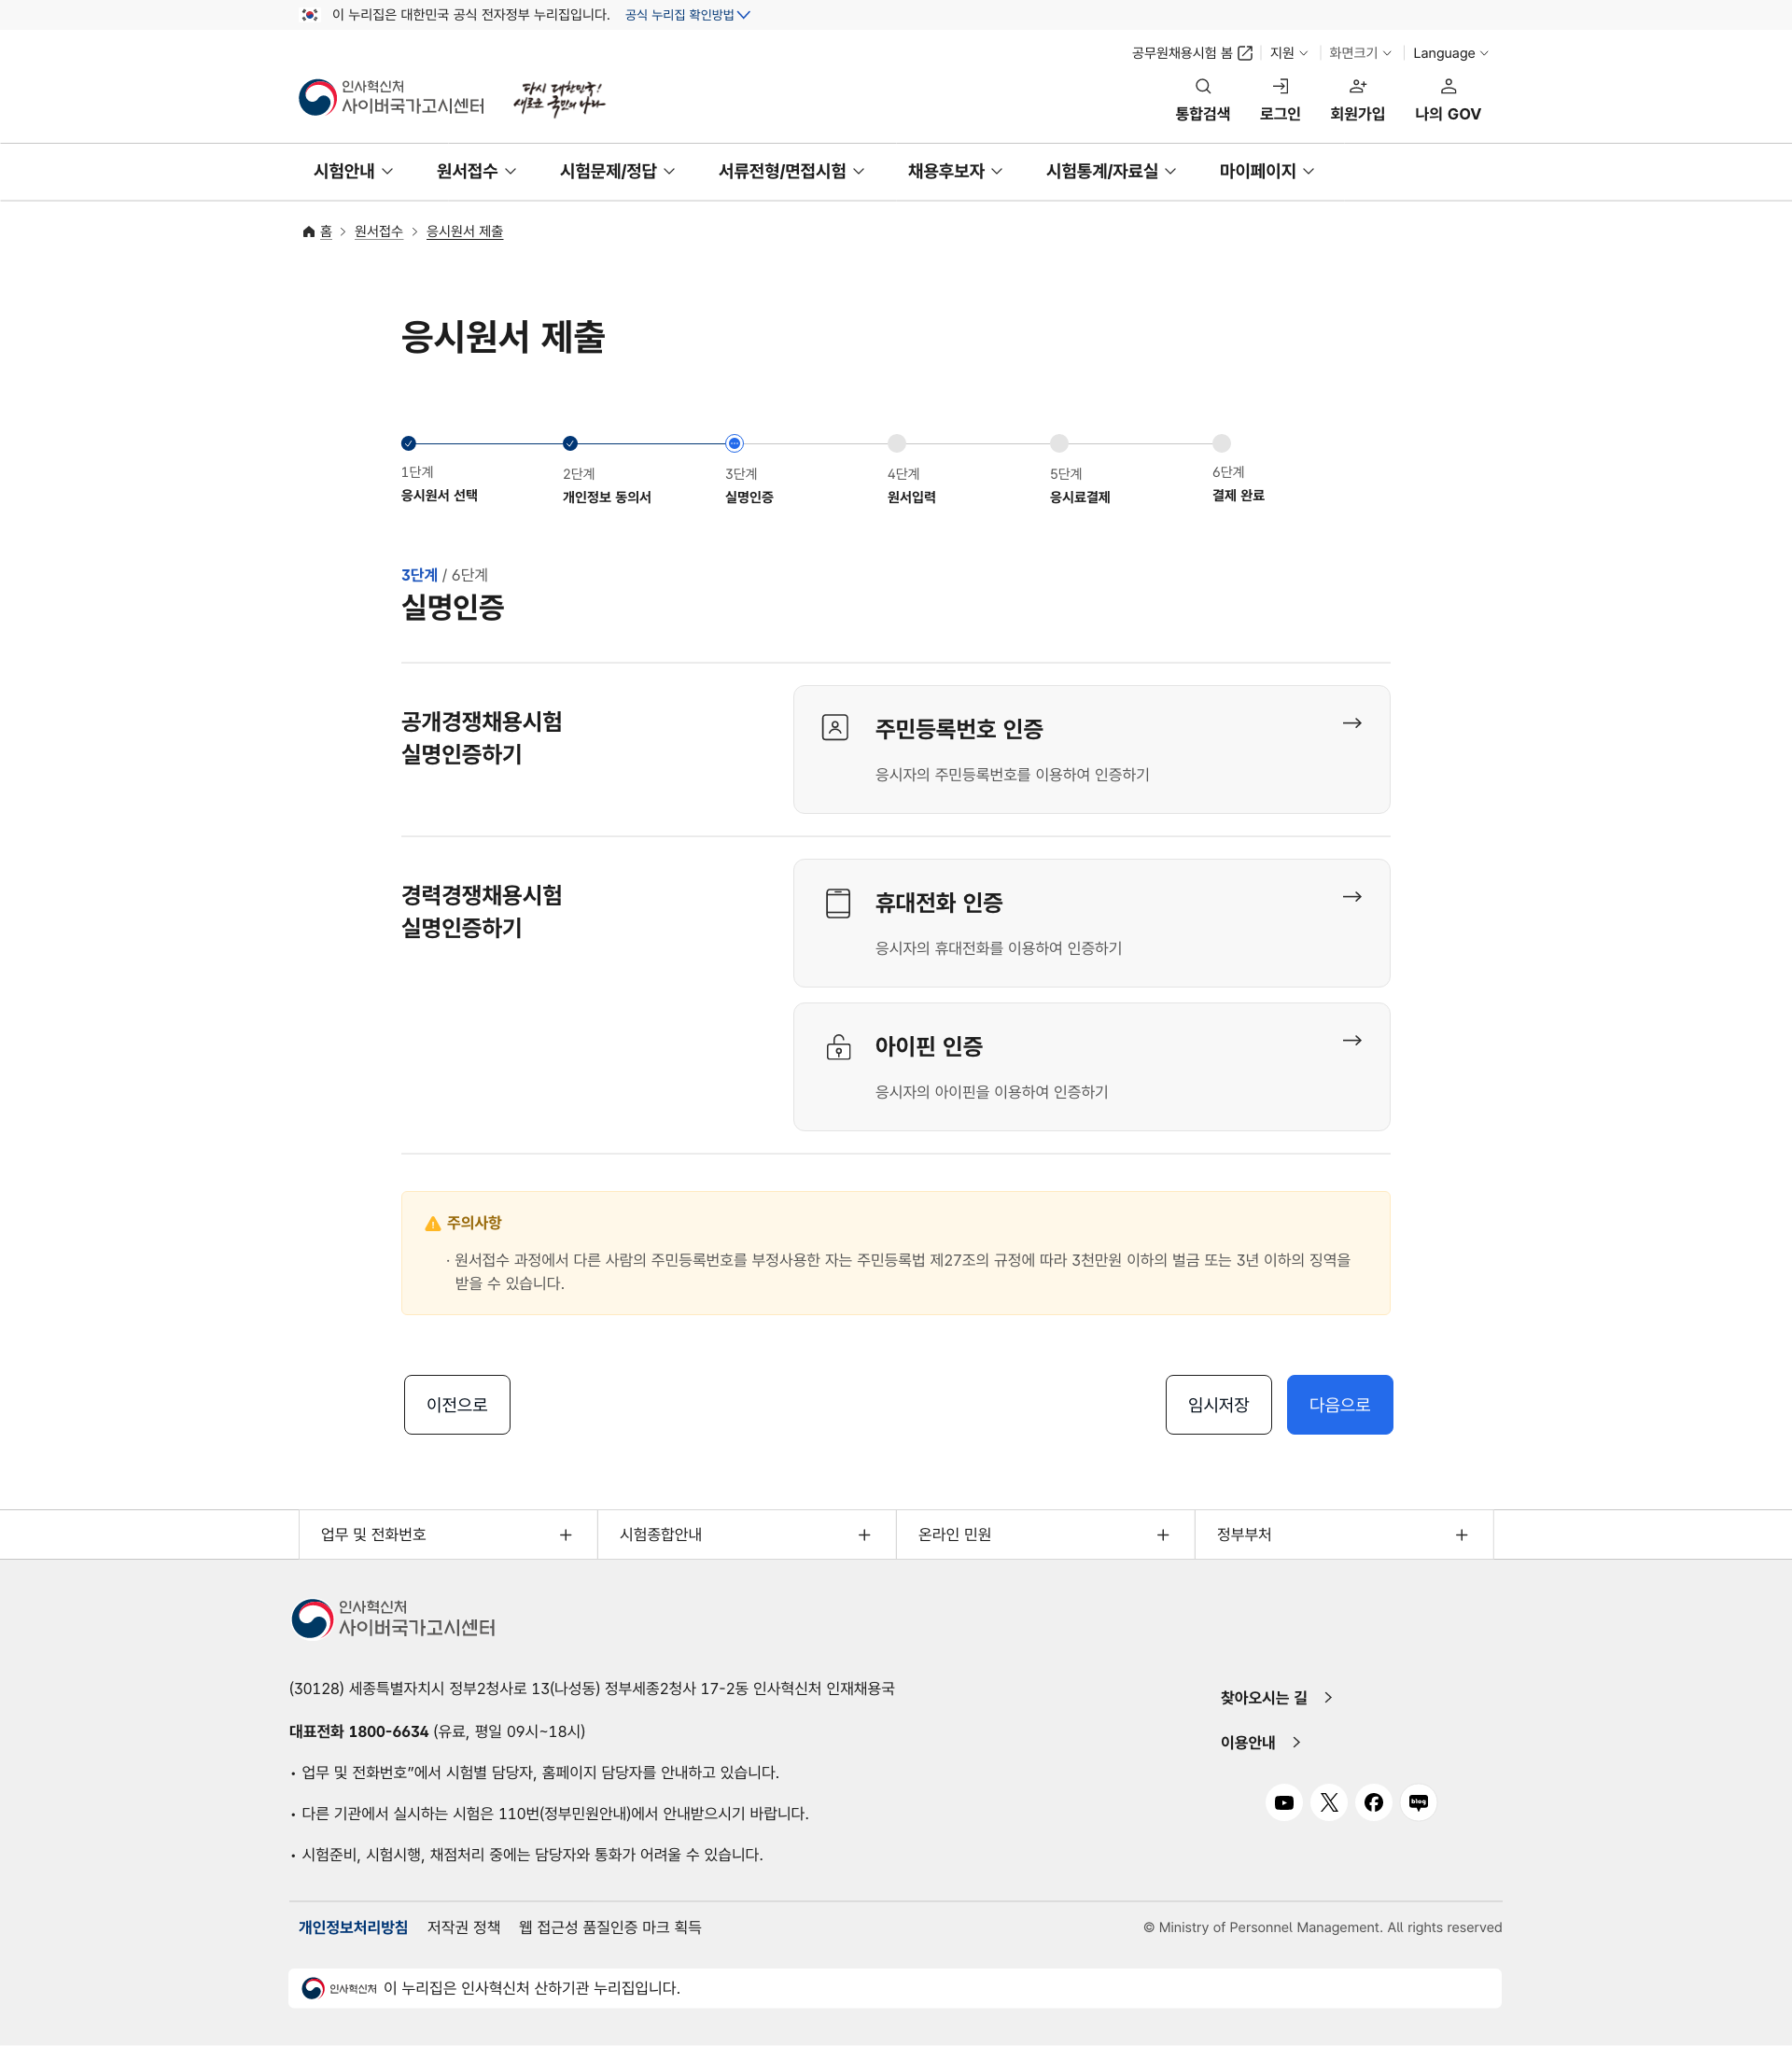Open the 개인정보처리방침 footer link
Viewport: 1792px width, 2046px height.
[x=353, y=1927]
